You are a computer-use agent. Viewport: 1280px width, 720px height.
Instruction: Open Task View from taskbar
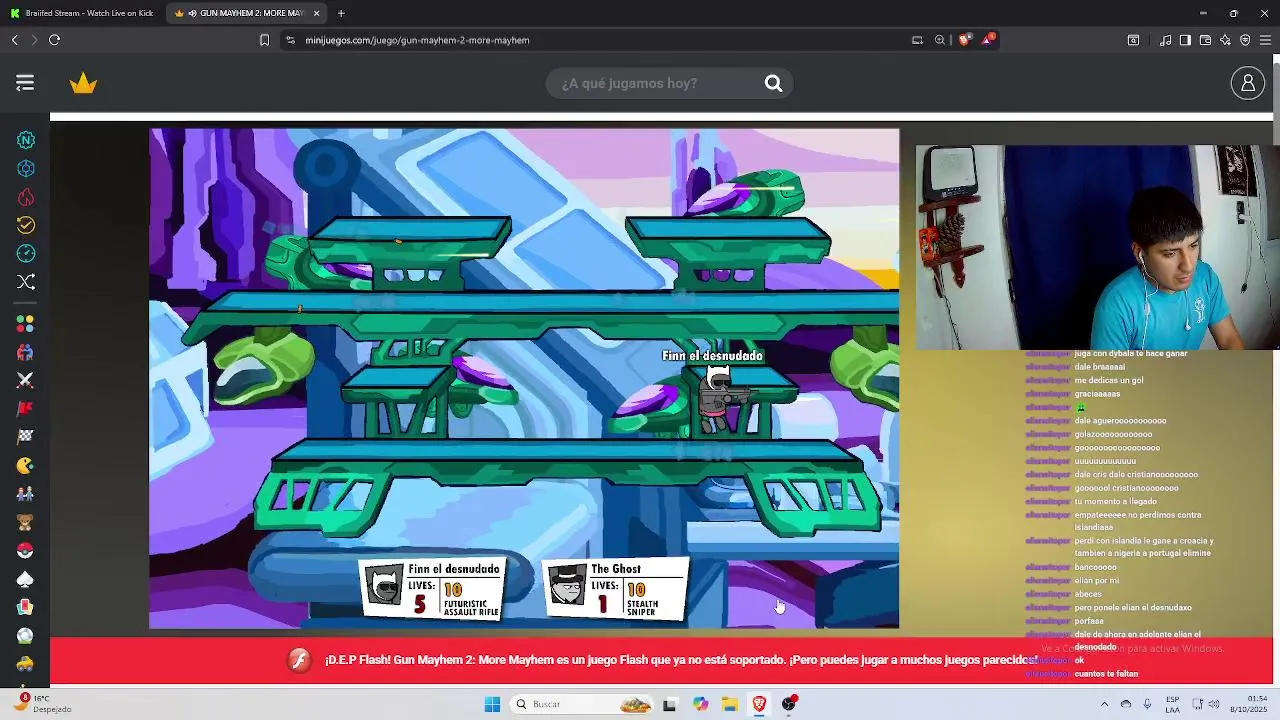click(669, 704)
